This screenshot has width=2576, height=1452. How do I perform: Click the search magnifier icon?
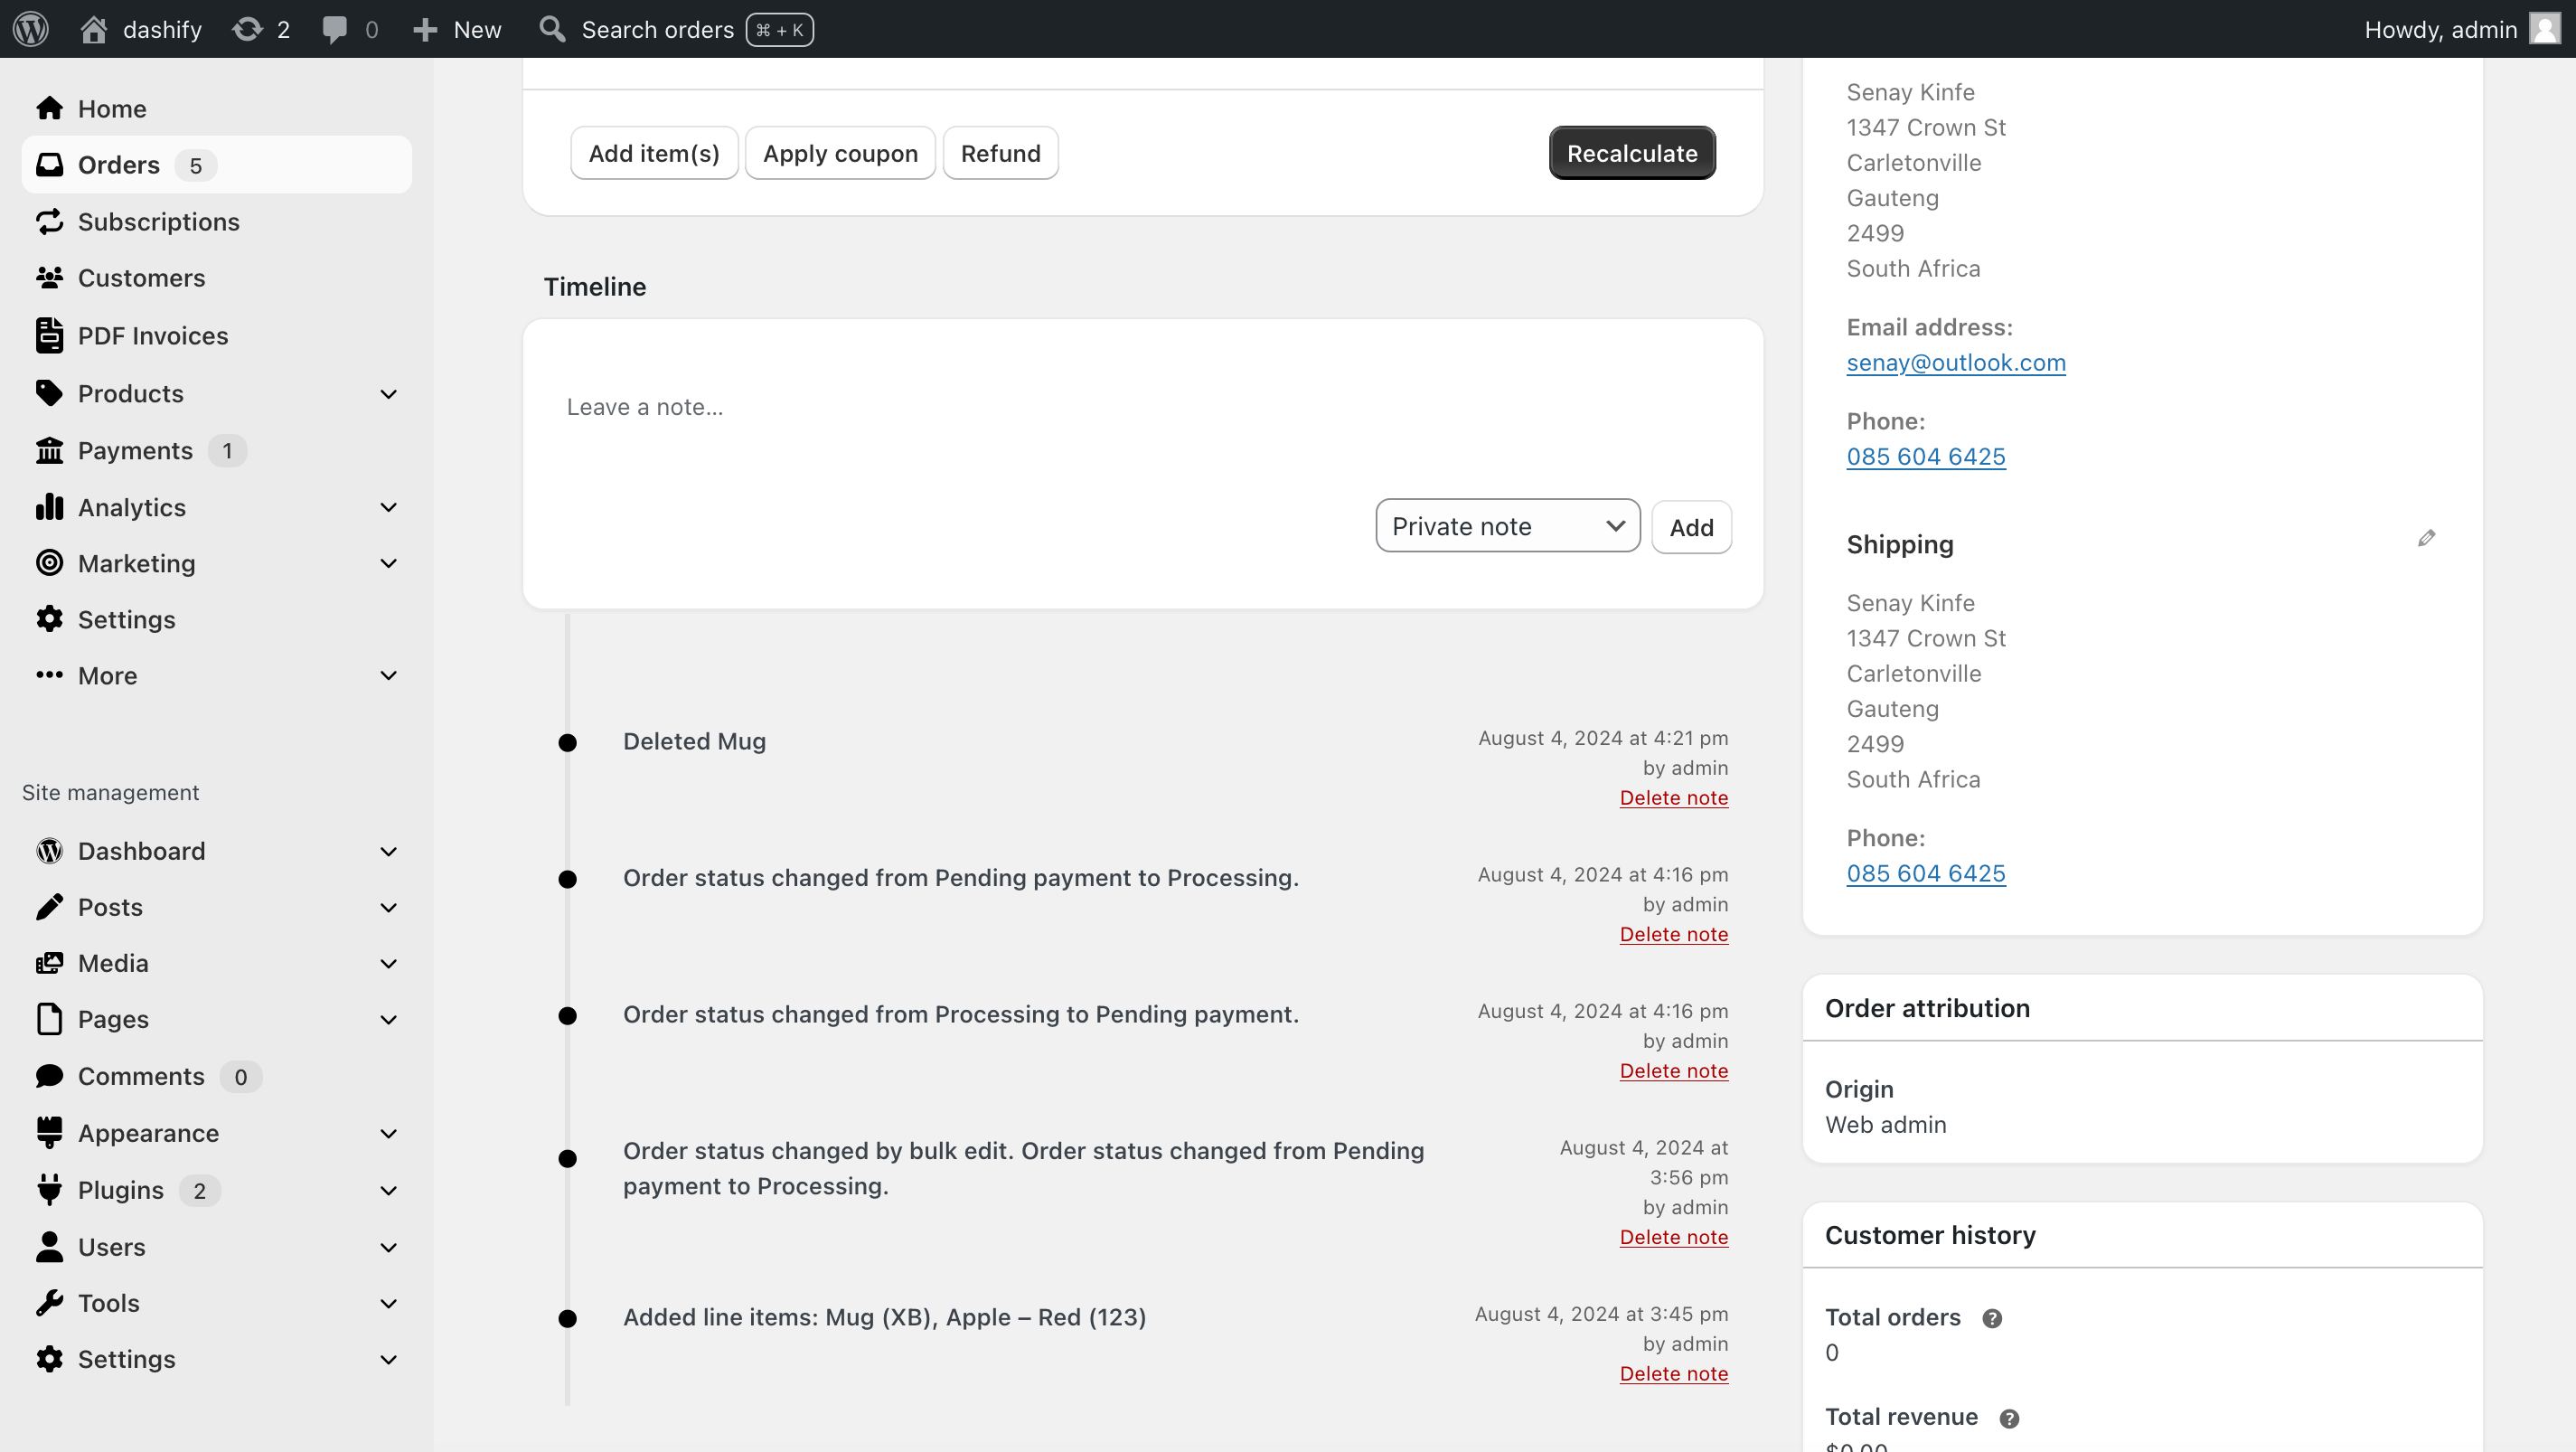(x=552, y=29)
